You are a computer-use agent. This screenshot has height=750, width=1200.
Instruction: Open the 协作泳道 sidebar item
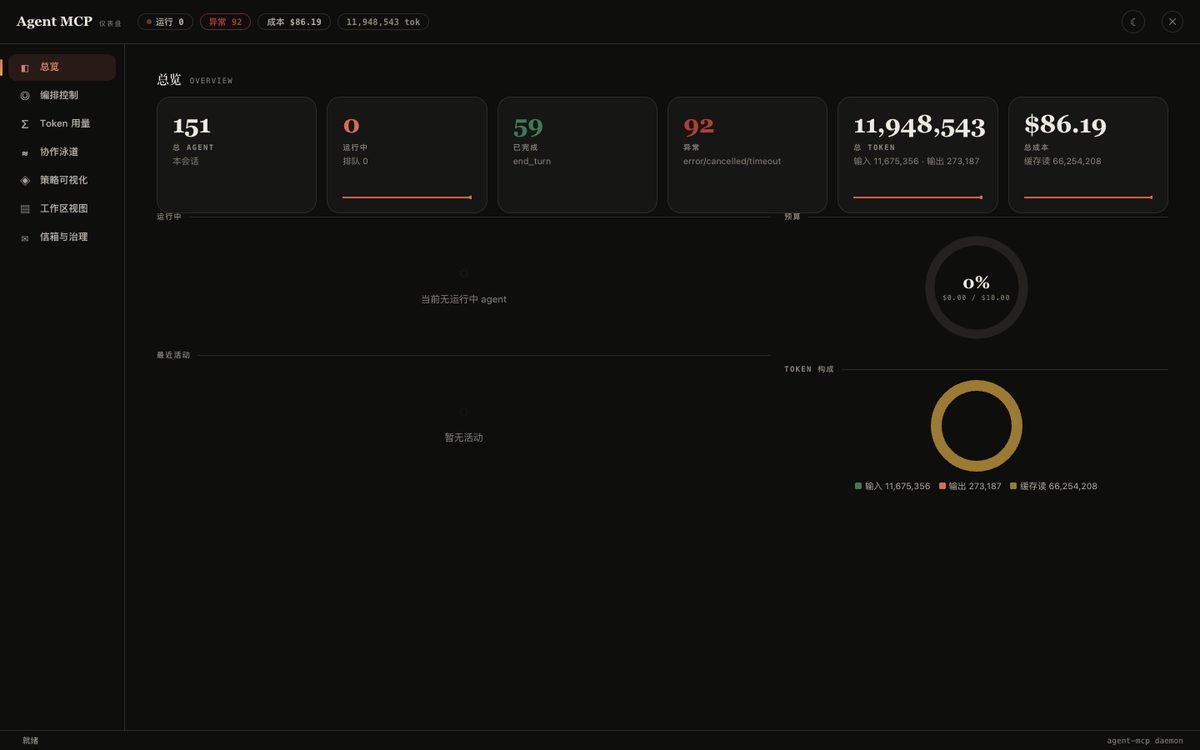62,152
